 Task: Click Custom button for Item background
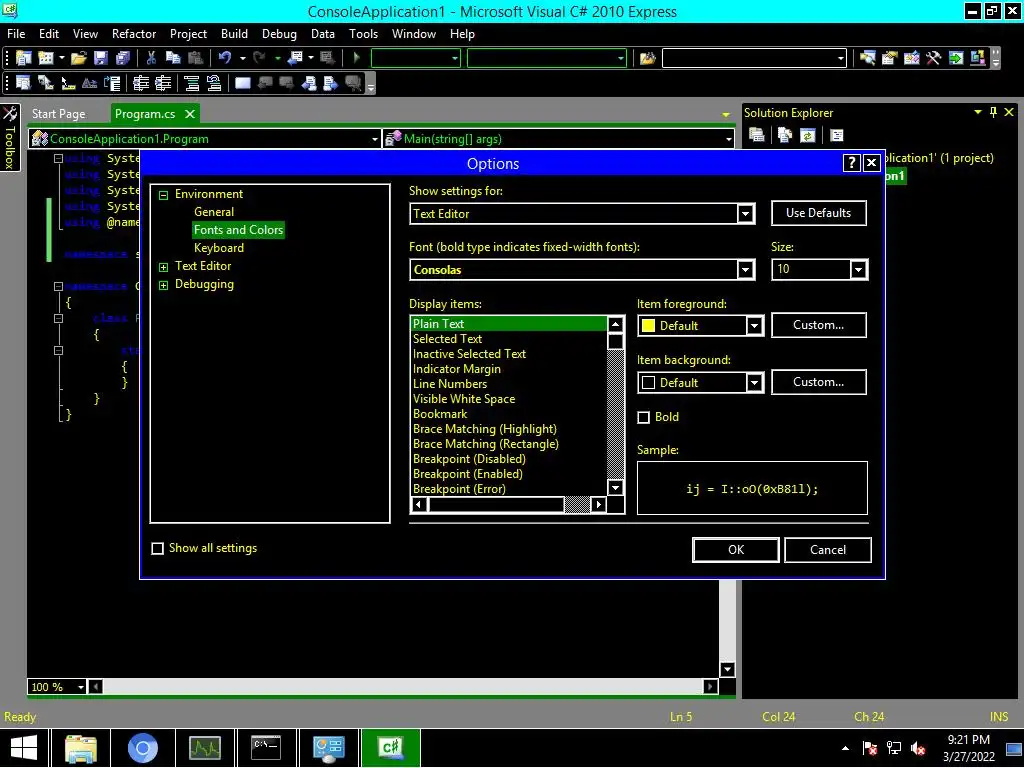(819, 382)
